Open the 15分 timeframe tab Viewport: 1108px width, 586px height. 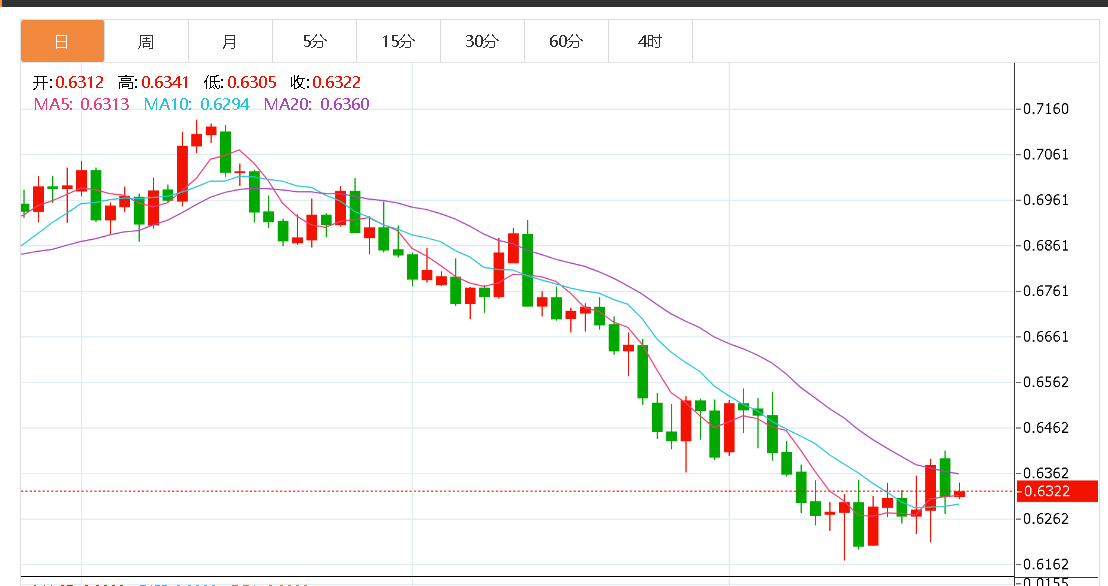pos(399,41)
